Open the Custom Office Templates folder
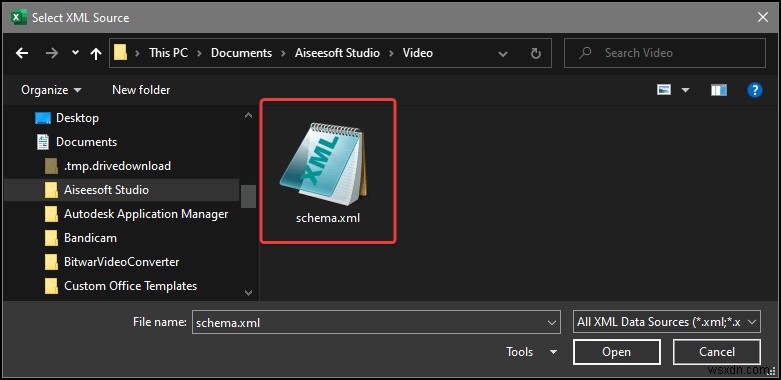This screenshot has height=380, width=781. click(x=130, y=286)
